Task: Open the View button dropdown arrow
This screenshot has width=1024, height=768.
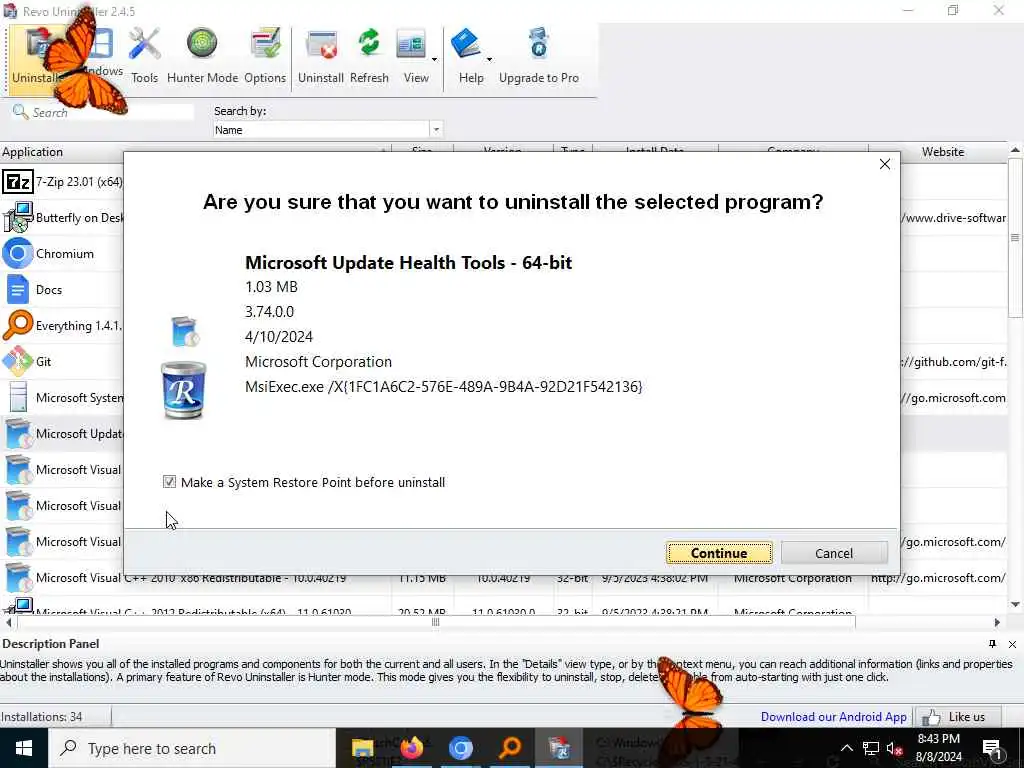Action: click(x=434, y=59)
